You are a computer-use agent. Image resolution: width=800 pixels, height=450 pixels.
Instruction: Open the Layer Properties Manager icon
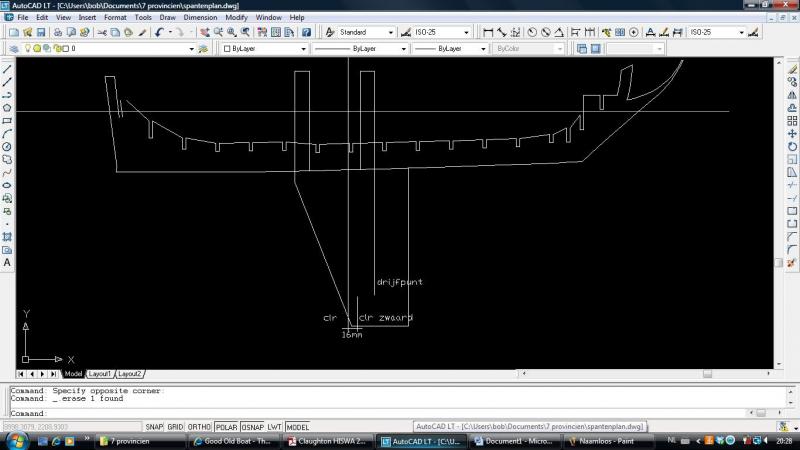point(14,48)
